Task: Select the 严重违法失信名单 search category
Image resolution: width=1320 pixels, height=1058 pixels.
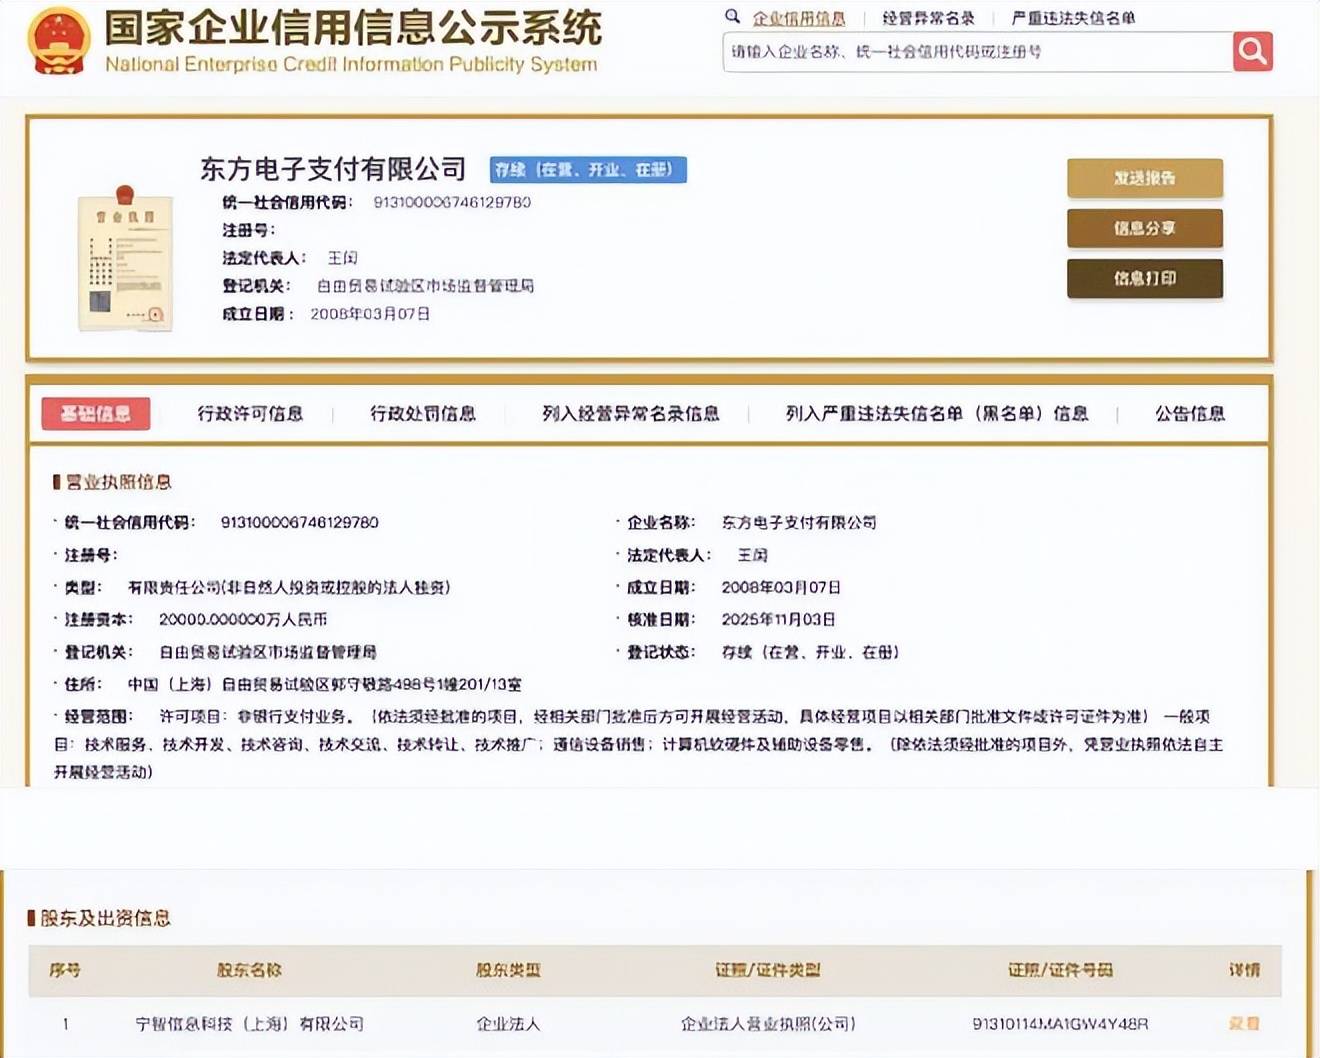Action: [x=1073, y=18]
